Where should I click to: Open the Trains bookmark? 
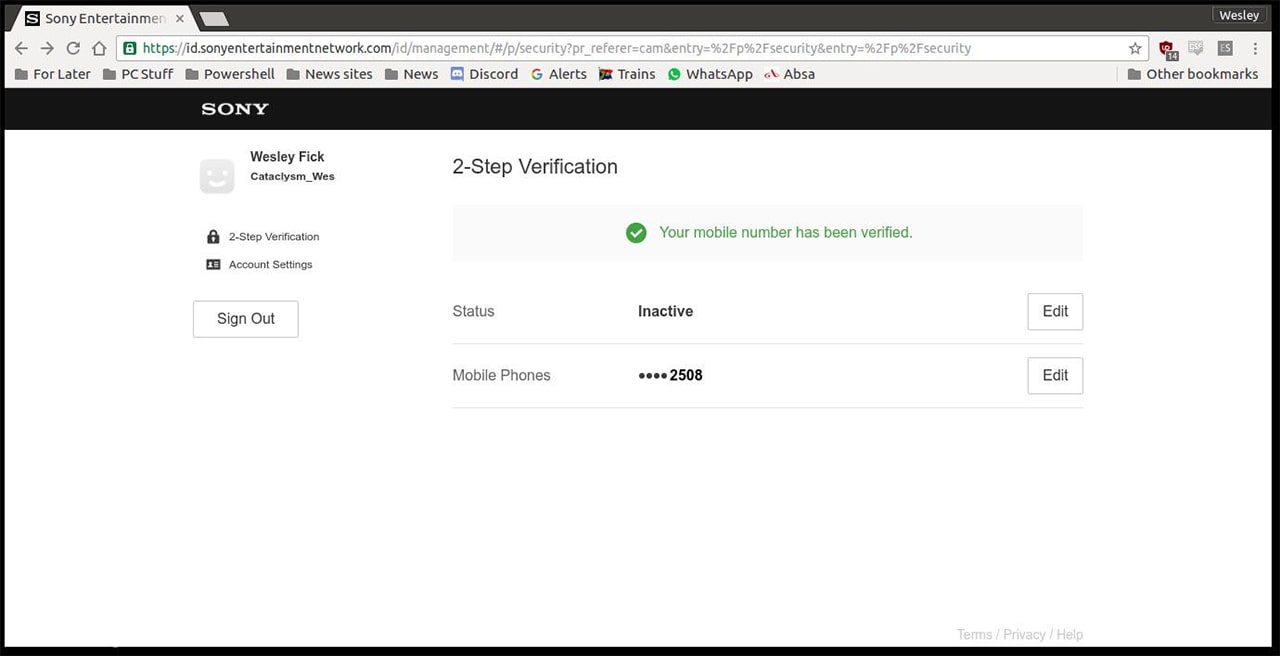coord(627,74)
